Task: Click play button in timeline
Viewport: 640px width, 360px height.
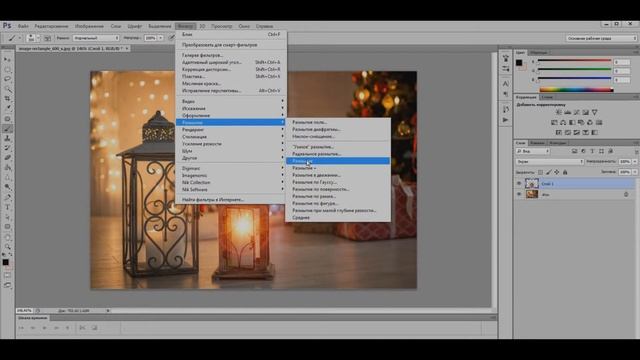Action: [x=44, y=328]
